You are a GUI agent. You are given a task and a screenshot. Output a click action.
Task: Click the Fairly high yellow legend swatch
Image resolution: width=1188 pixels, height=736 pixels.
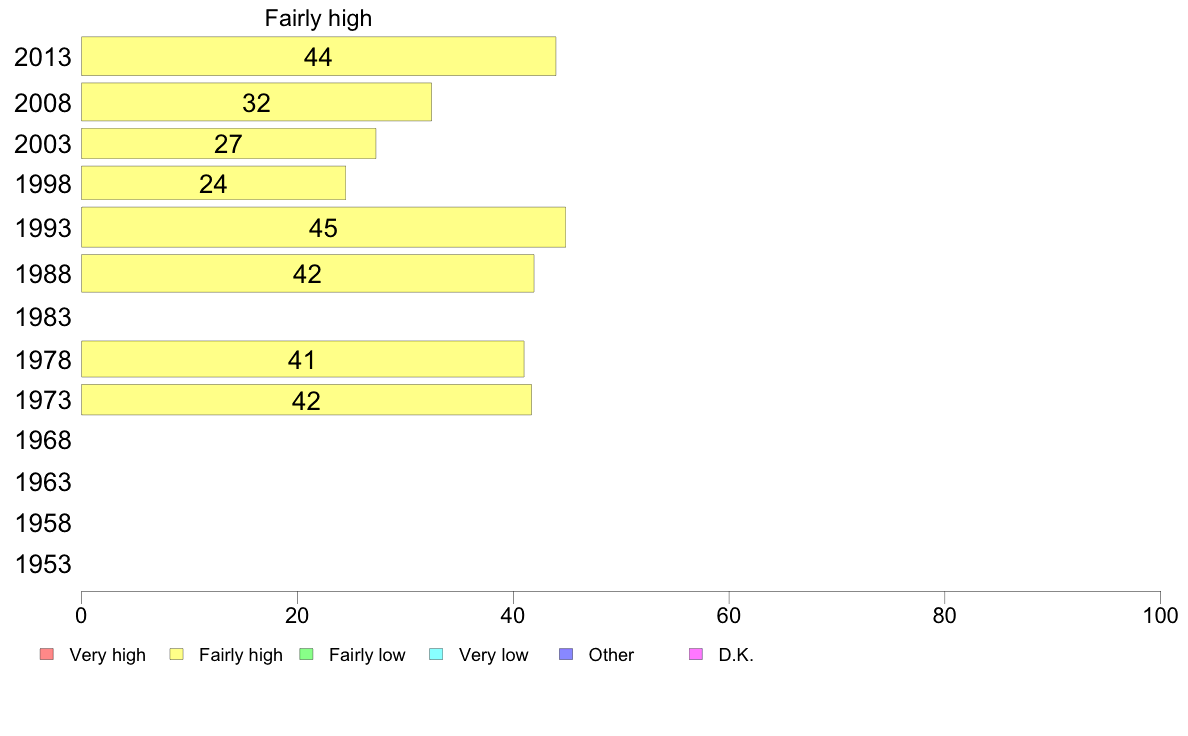tap(177, 654)
